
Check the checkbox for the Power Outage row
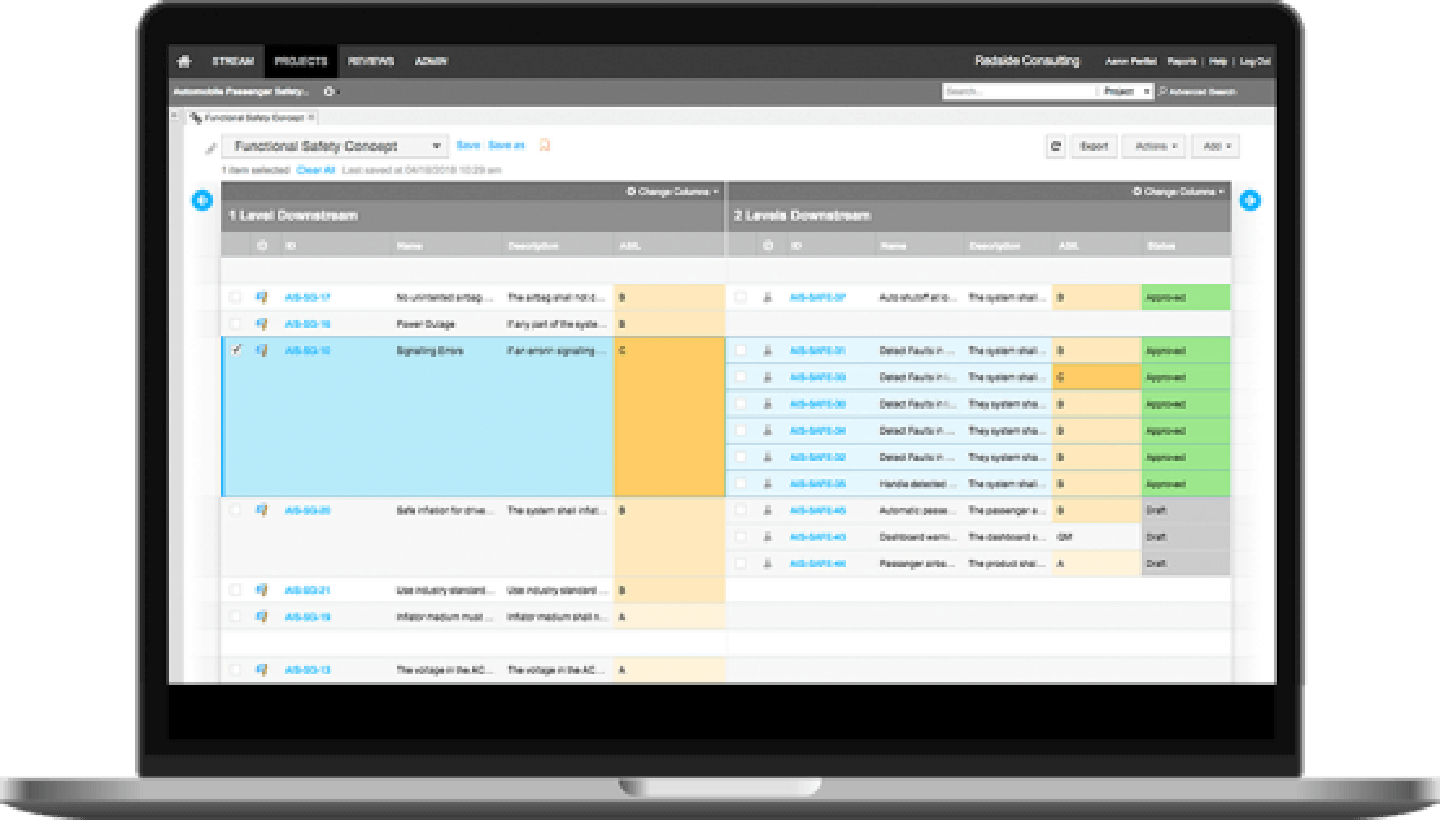click(236, 324)
